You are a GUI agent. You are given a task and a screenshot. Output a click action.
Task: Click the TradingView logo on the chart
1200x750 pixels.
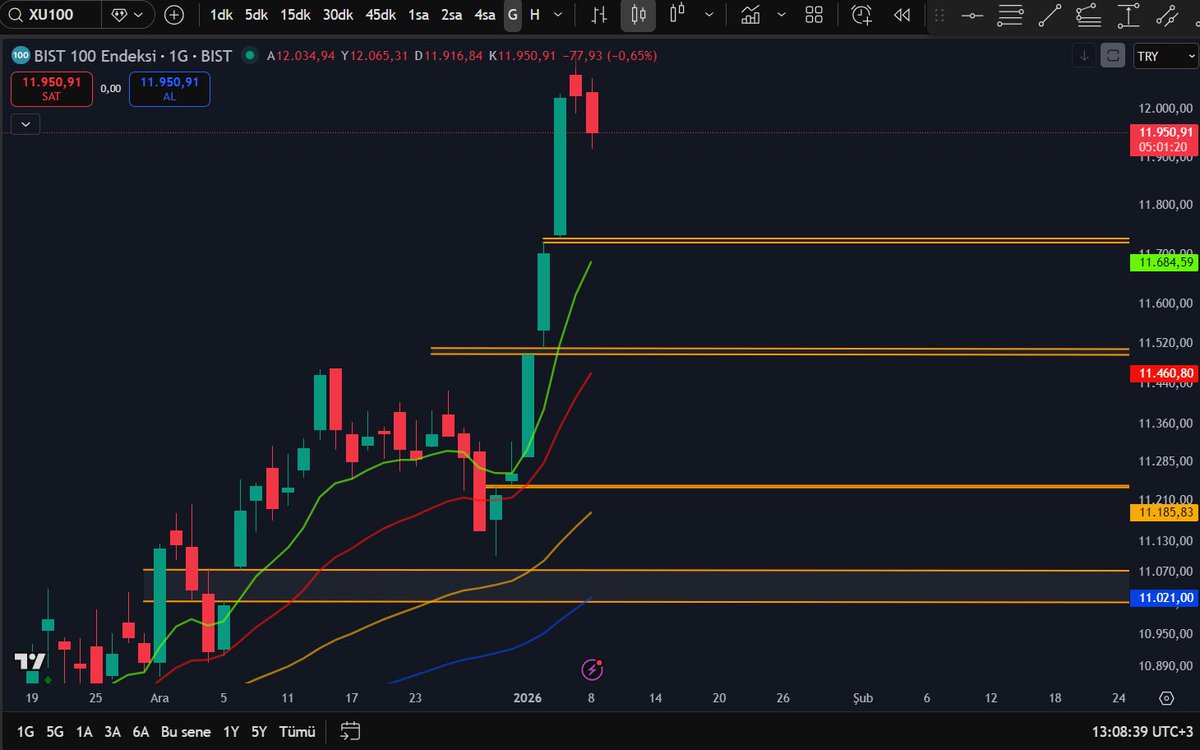pos(29,662)
